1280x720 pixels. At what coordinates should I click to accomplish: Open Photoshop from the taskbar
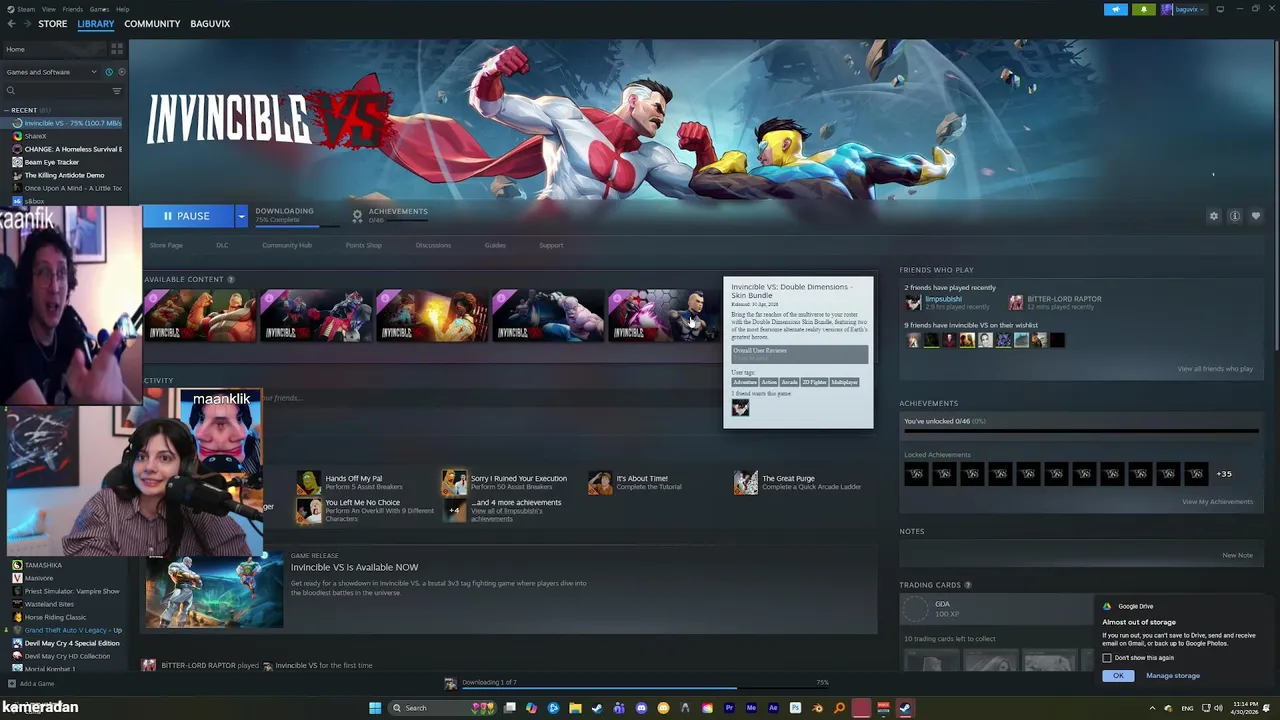[x=795, y=708]
